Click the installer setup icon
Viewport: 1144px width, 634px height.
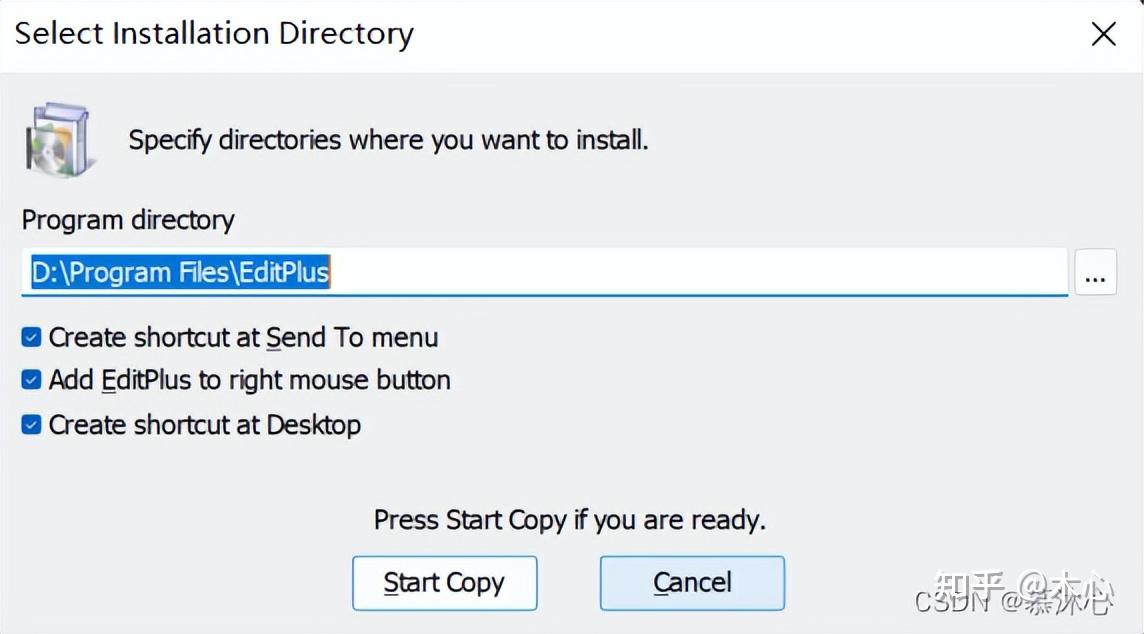58,138
